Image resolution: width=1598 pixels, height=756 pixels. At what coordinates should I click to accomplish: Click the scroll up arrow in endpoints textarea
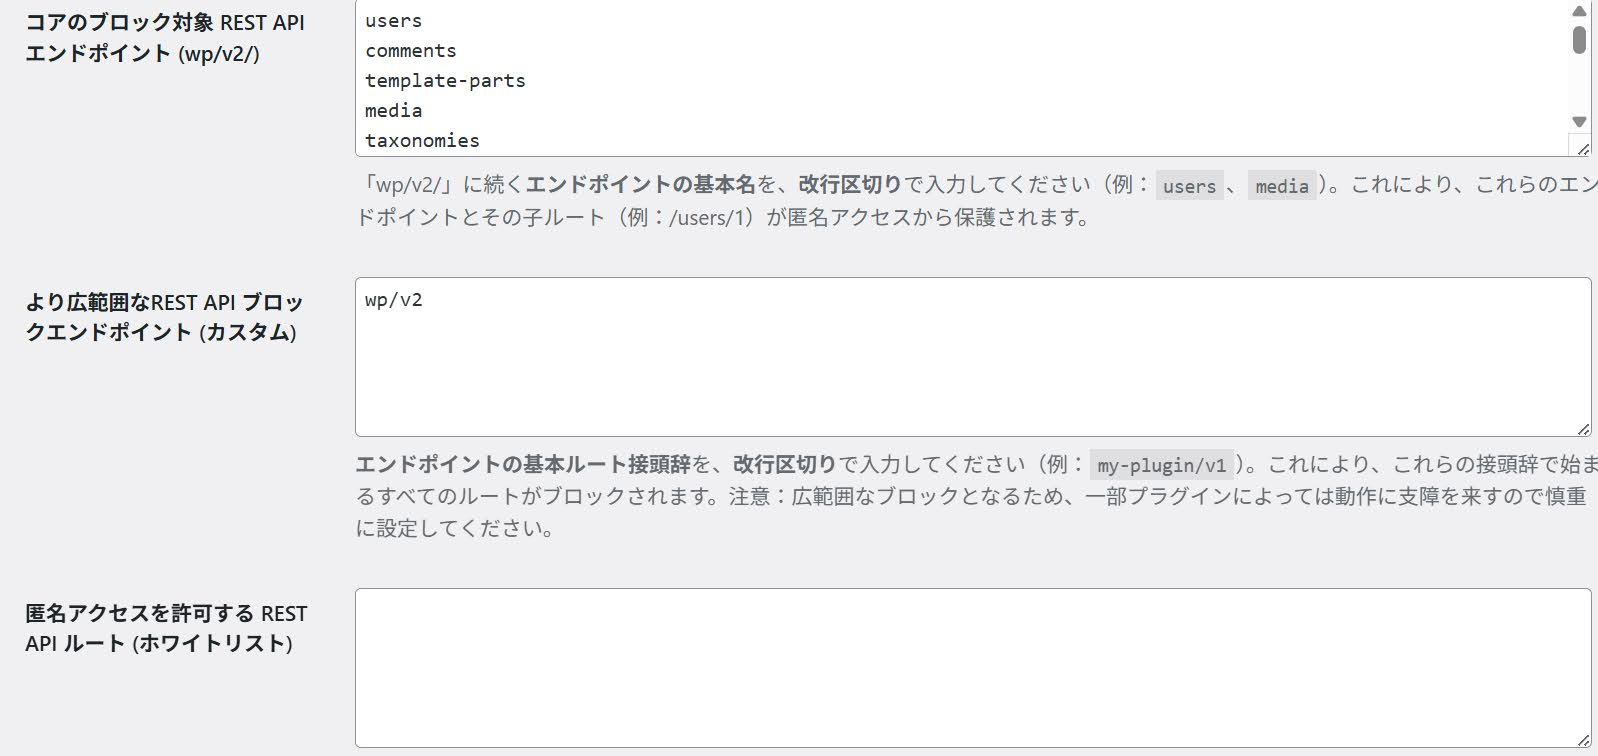pos(1579,12)
